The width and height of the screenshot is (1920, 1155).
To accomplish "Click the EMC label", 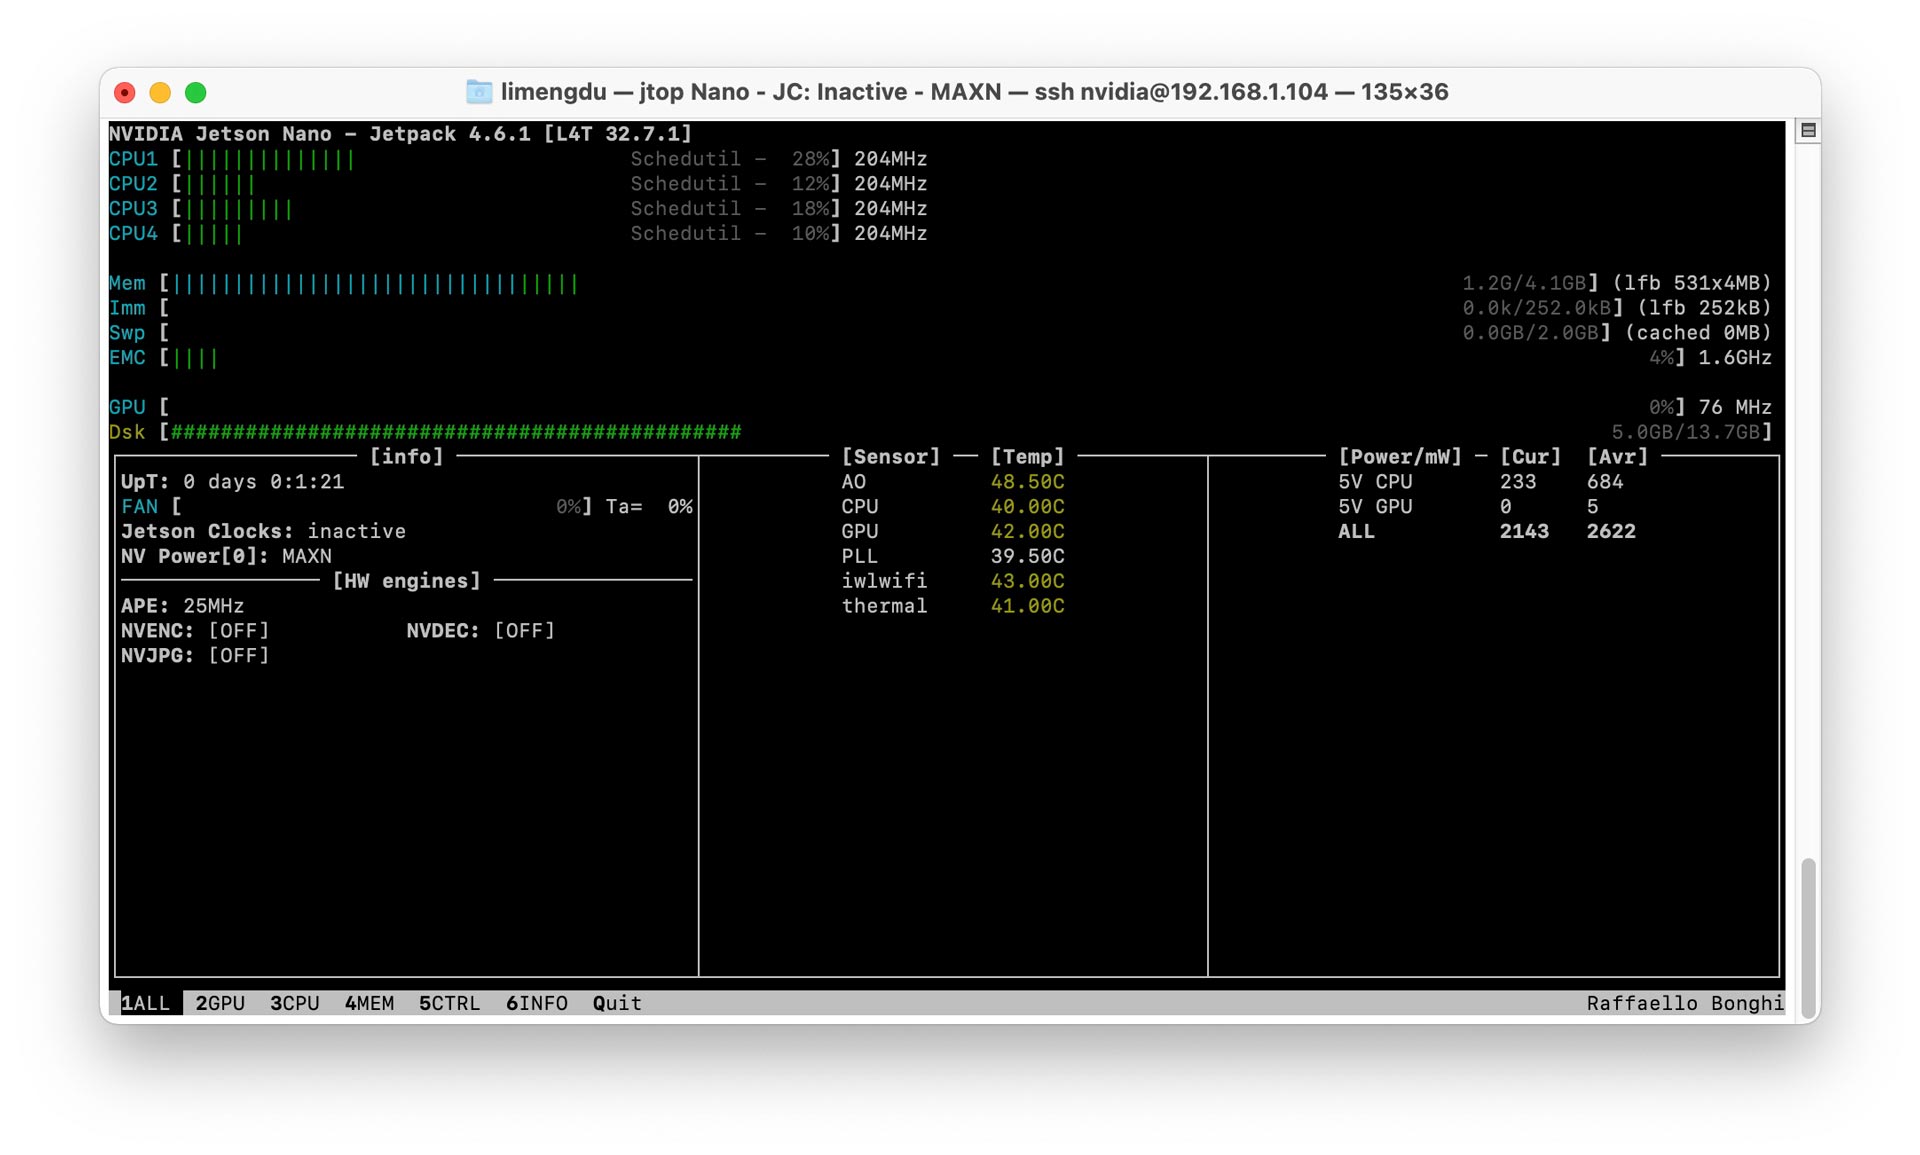I will 127,358.
